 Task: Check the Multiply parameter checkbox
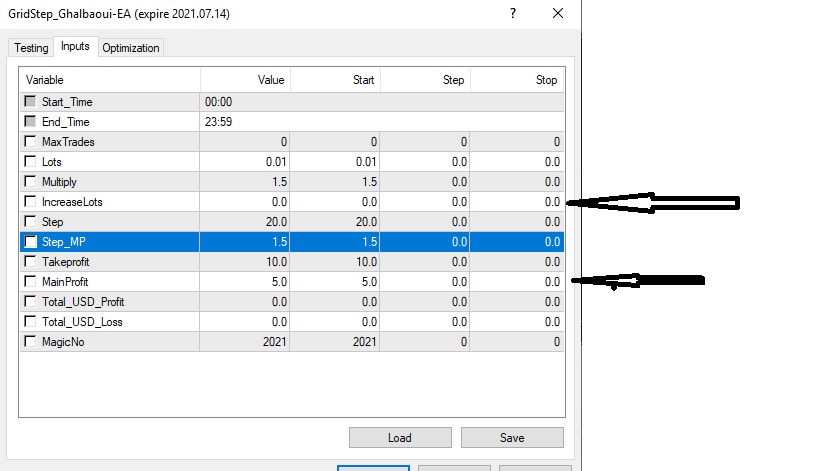(31, 182)
